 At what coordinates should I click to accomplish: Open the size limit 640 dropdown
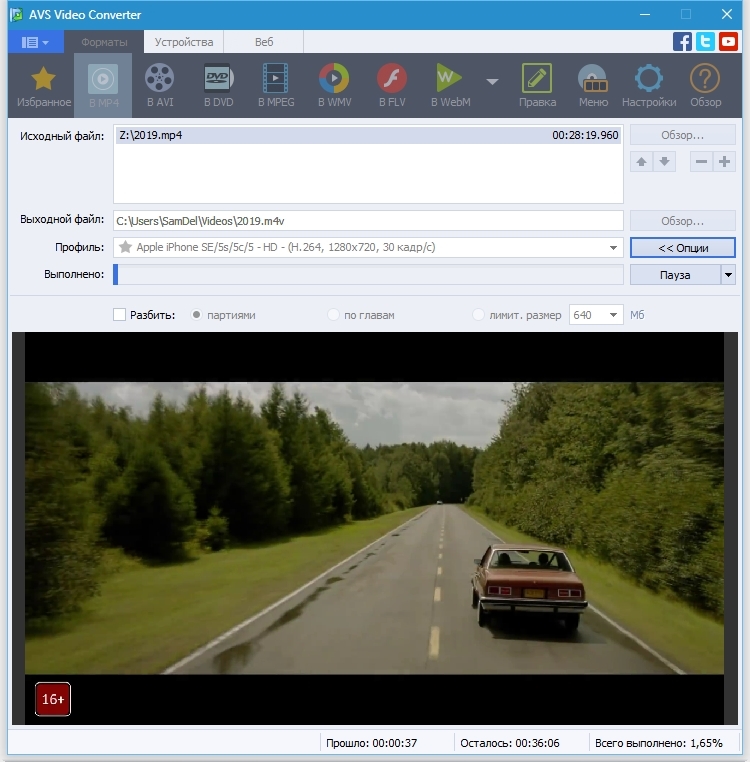[611, 315]
